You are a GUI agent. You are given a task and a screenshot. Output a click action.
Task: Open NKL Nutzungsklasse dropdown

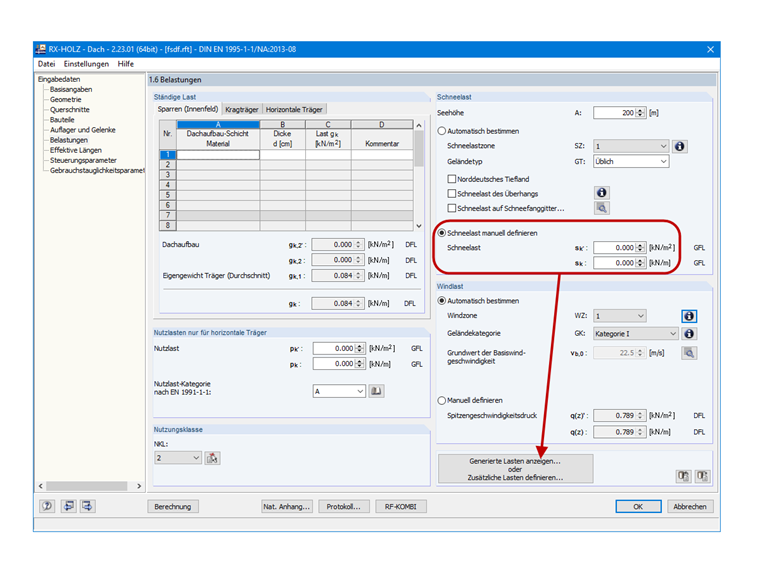click(x=178, y=458)
